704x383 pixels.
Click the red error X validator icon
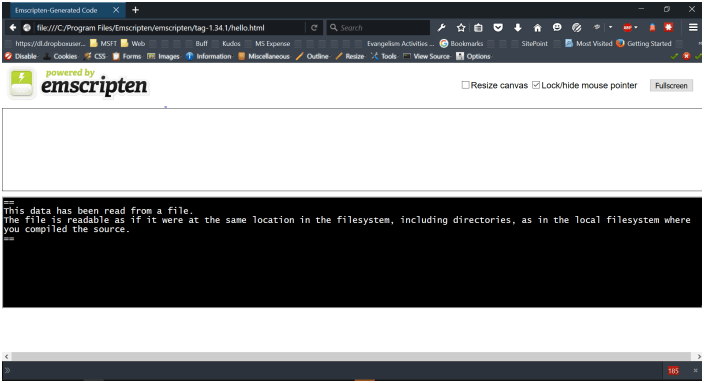click(686, 56)
